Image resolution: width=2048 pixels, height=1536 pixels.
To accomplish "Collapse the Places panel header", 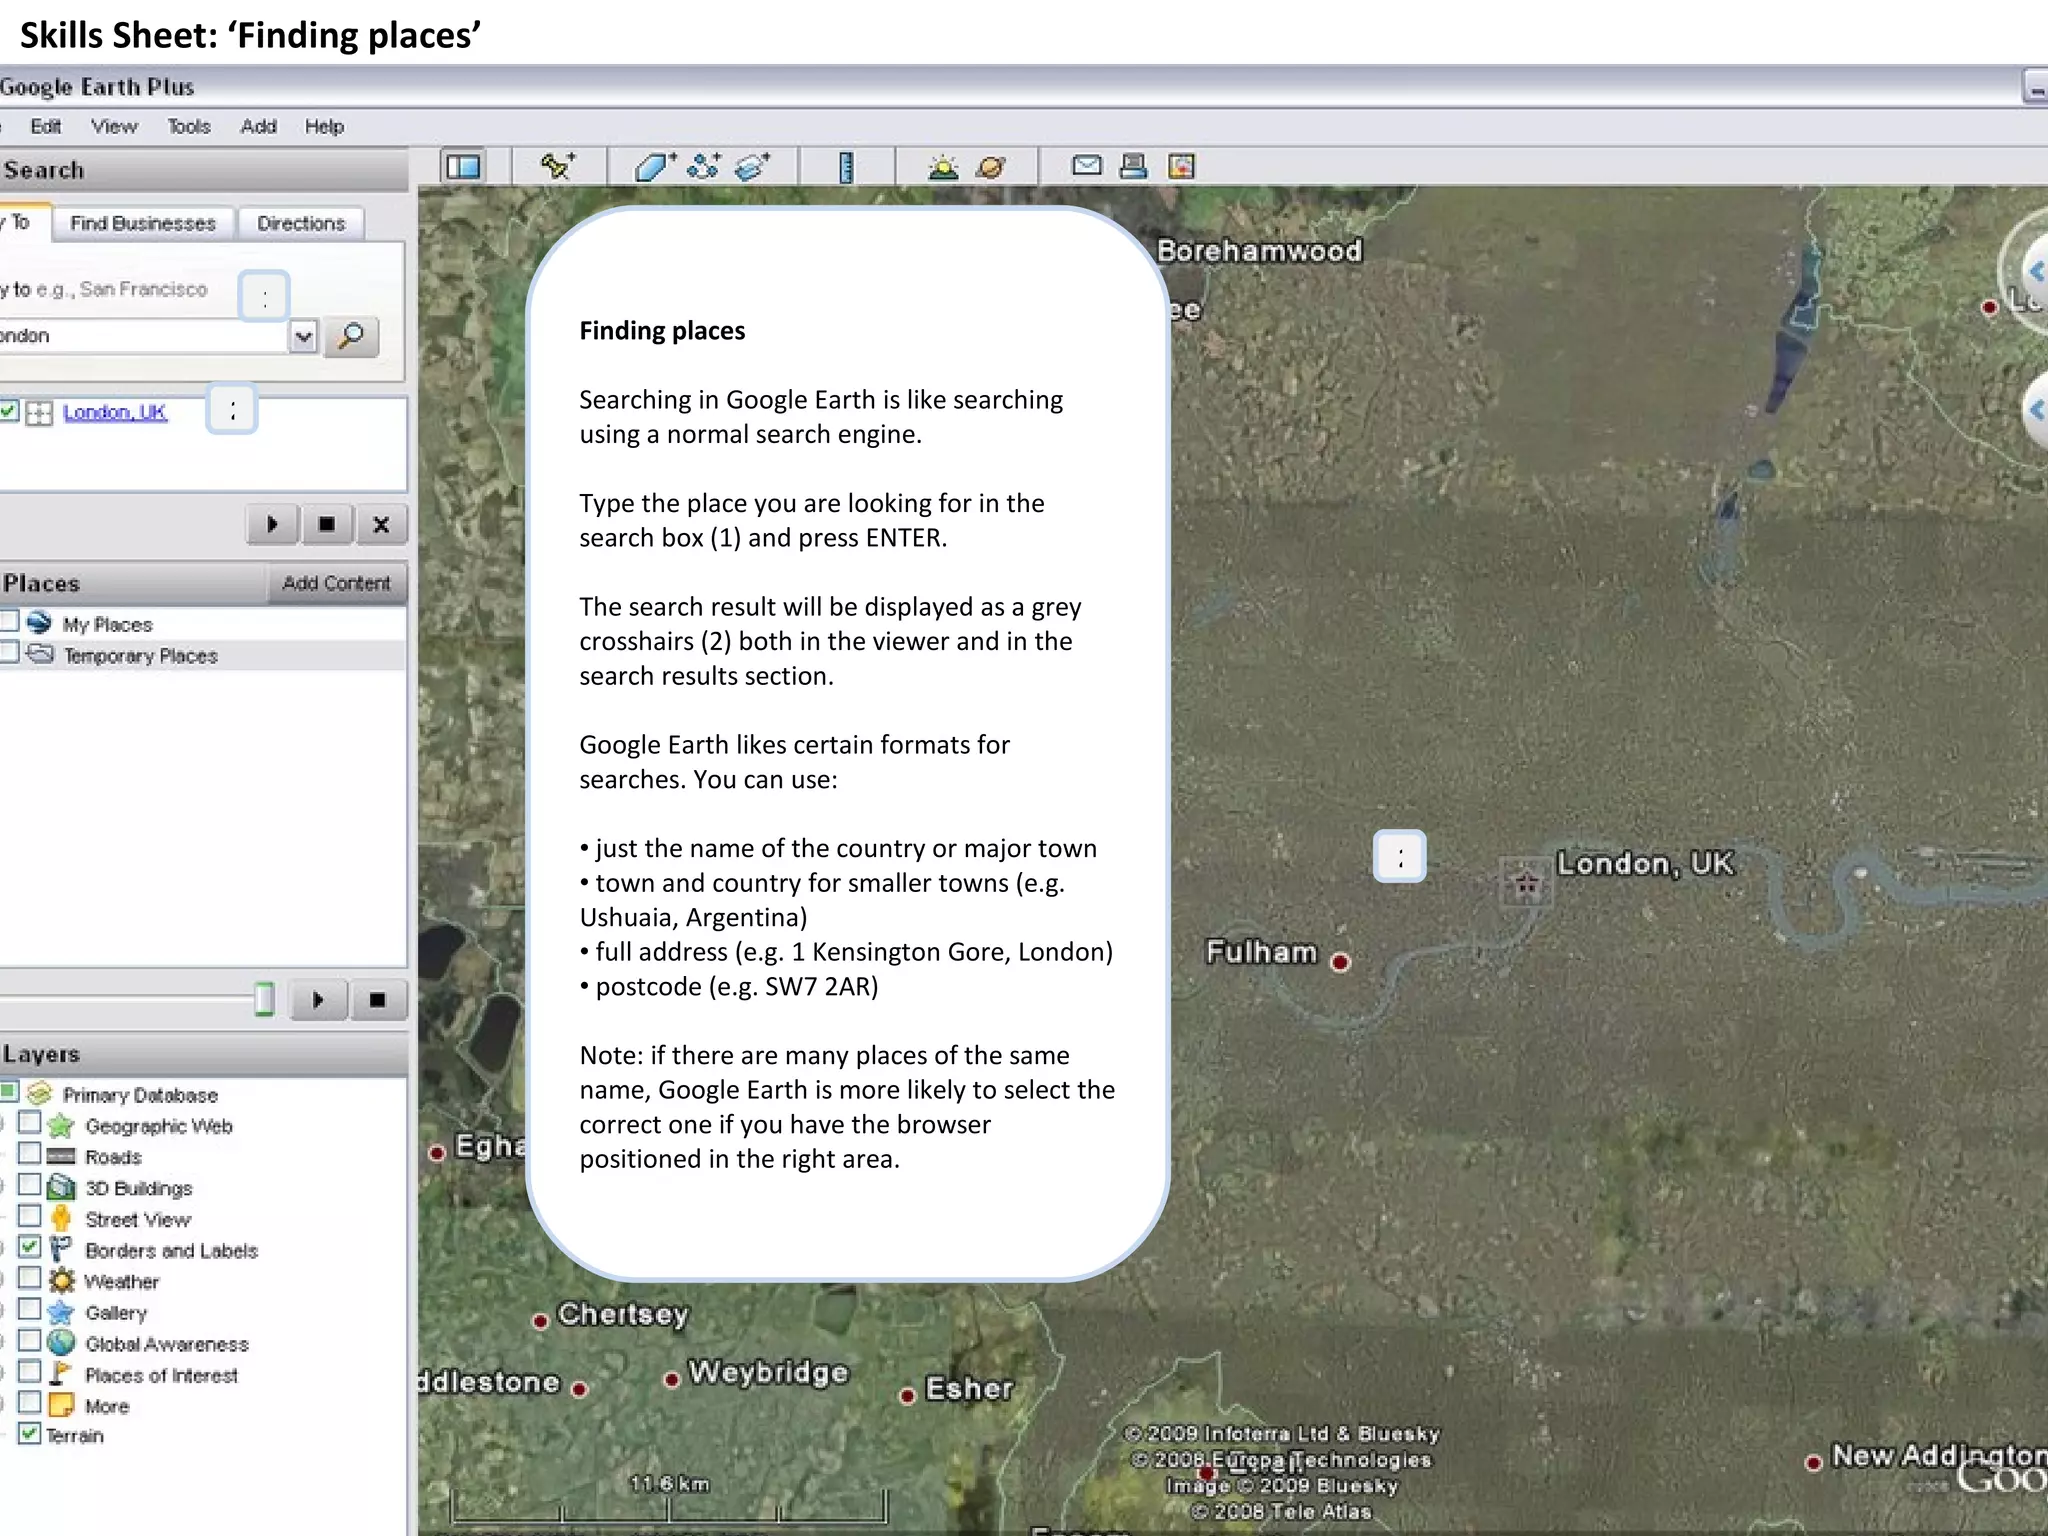I will 133,583.
